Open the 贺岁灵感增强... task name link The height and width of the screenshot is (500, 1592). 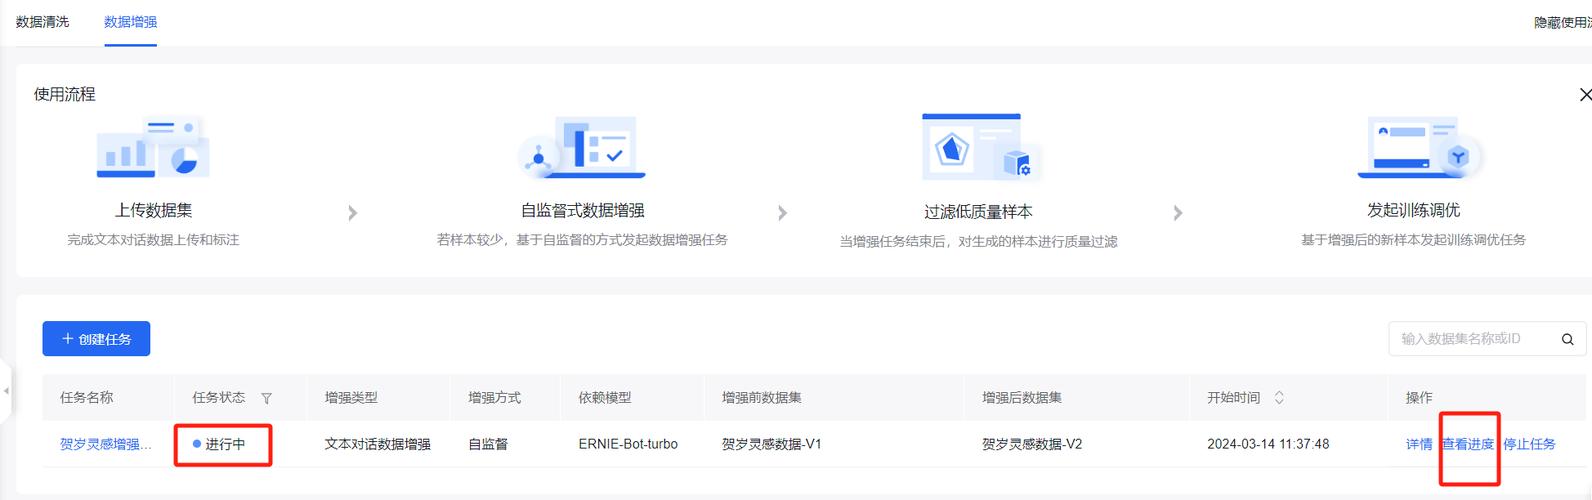[x=106, y=444]
